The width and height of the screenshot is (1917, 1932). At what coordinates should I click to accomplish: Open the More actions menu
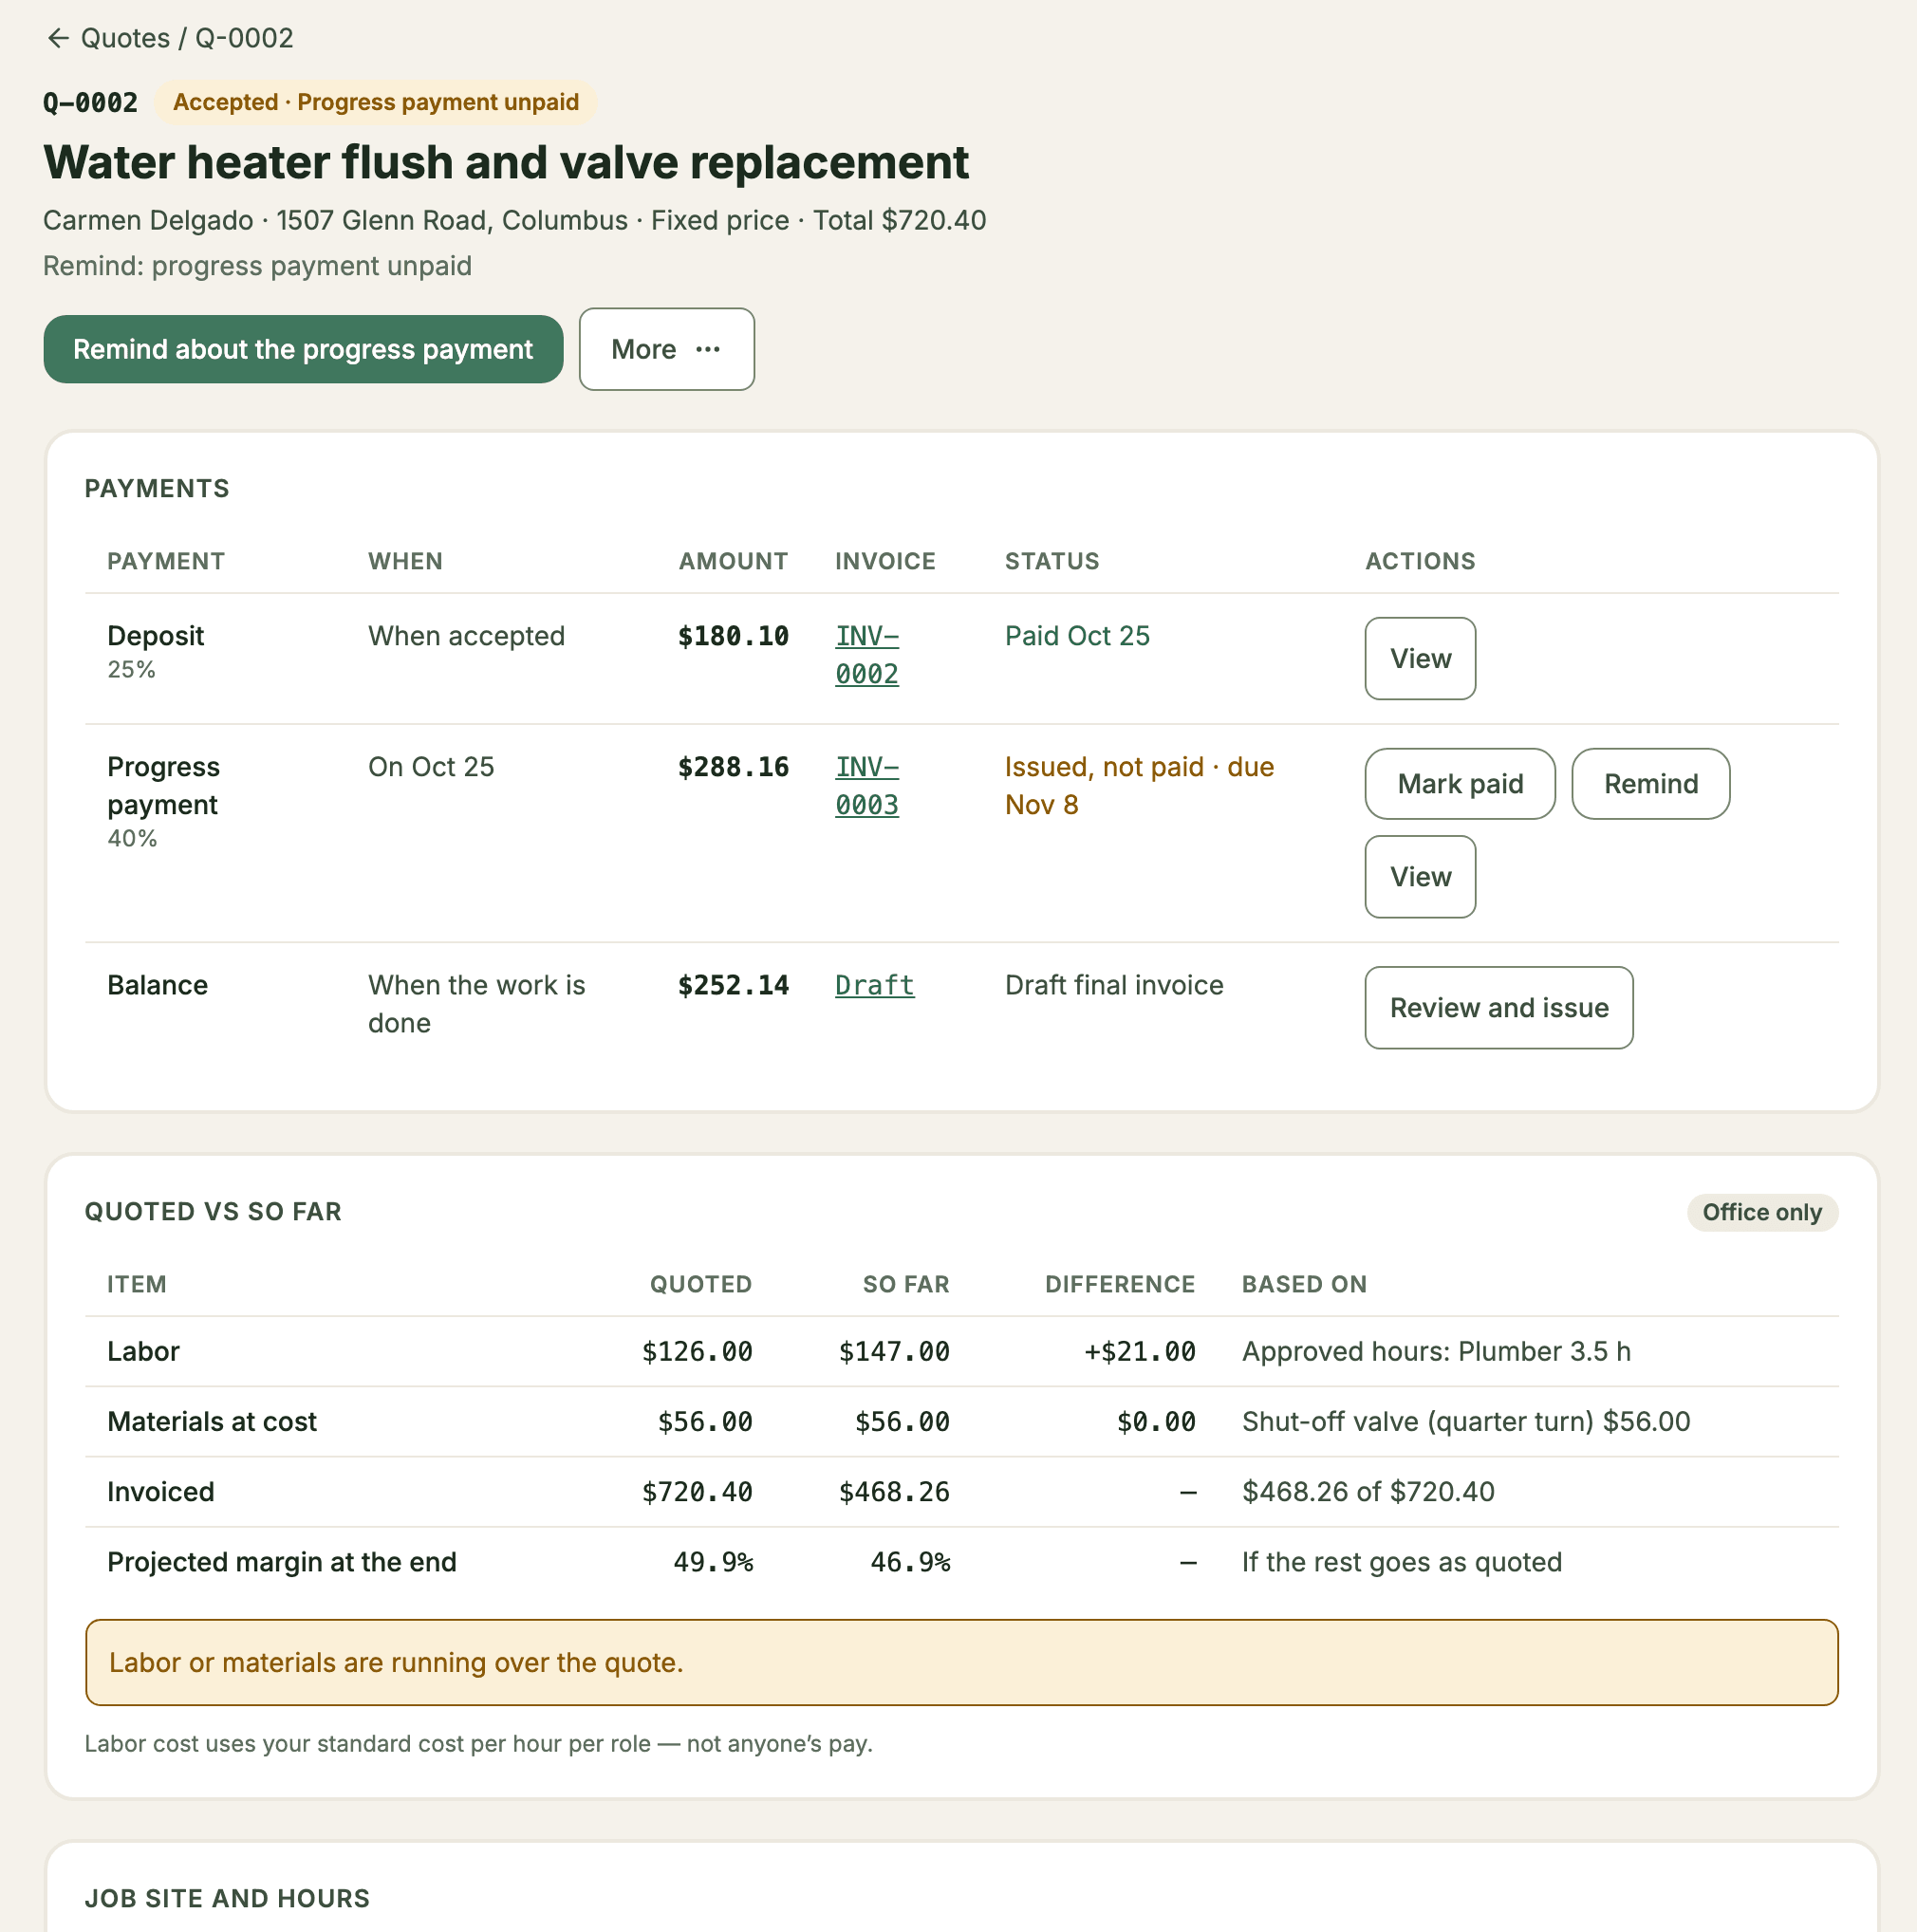666,349
